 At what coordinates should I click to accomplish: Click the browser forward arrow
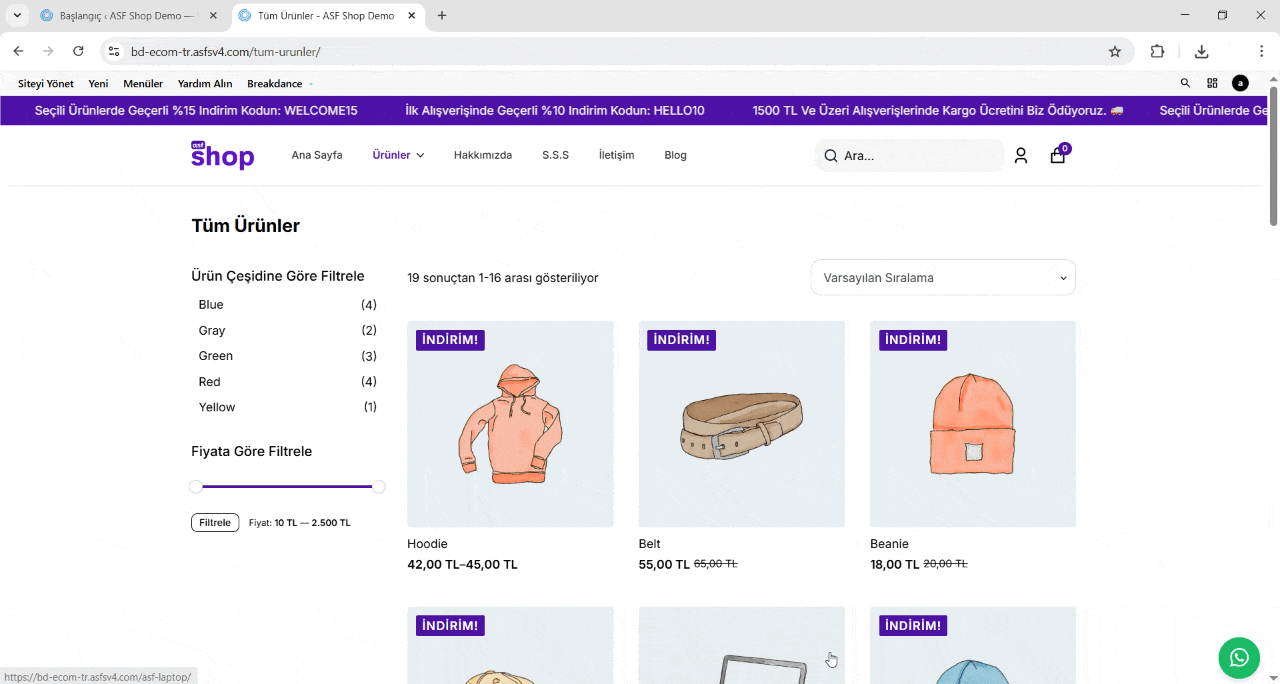point(48,51)
